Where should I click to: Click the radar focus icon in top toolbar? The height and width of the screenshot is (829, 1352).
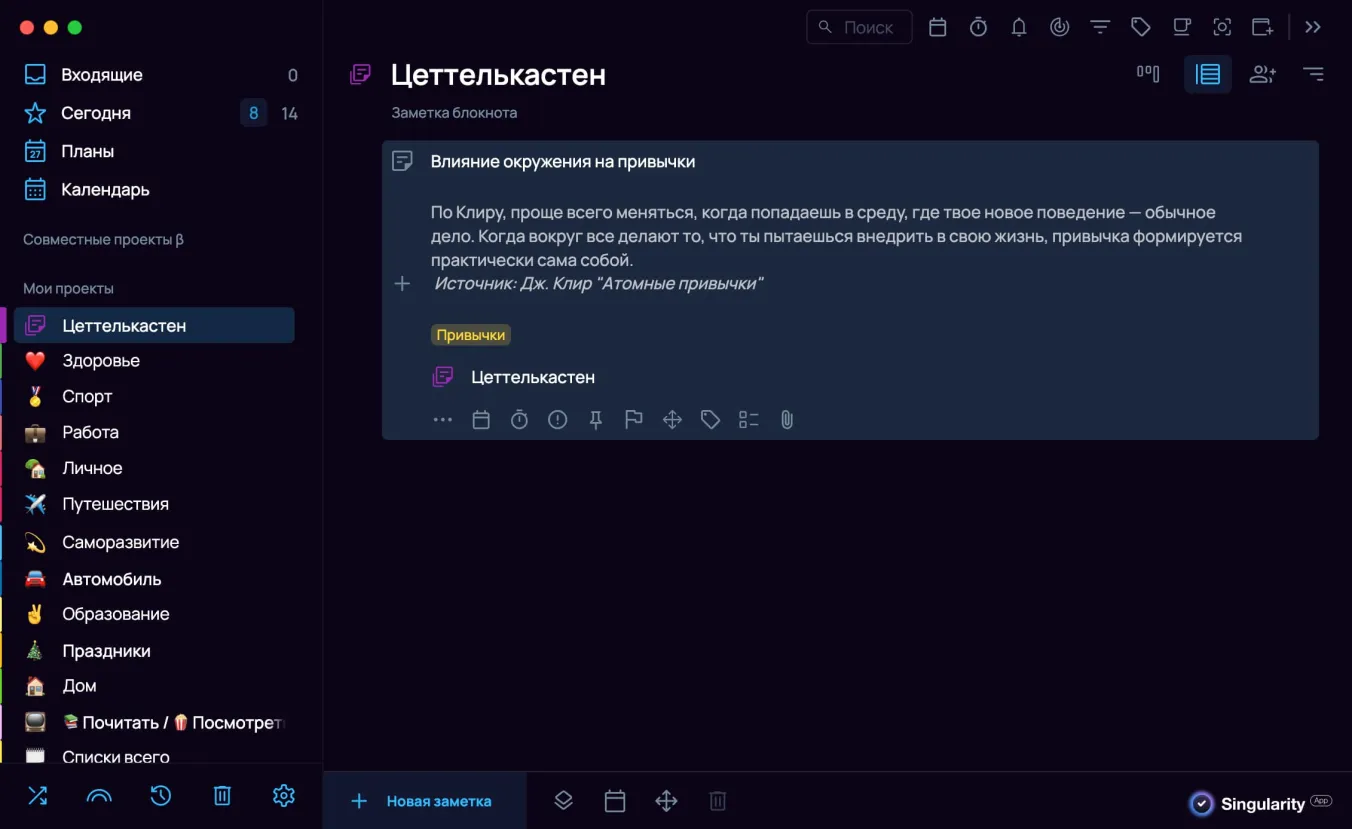coord(1060,27)
